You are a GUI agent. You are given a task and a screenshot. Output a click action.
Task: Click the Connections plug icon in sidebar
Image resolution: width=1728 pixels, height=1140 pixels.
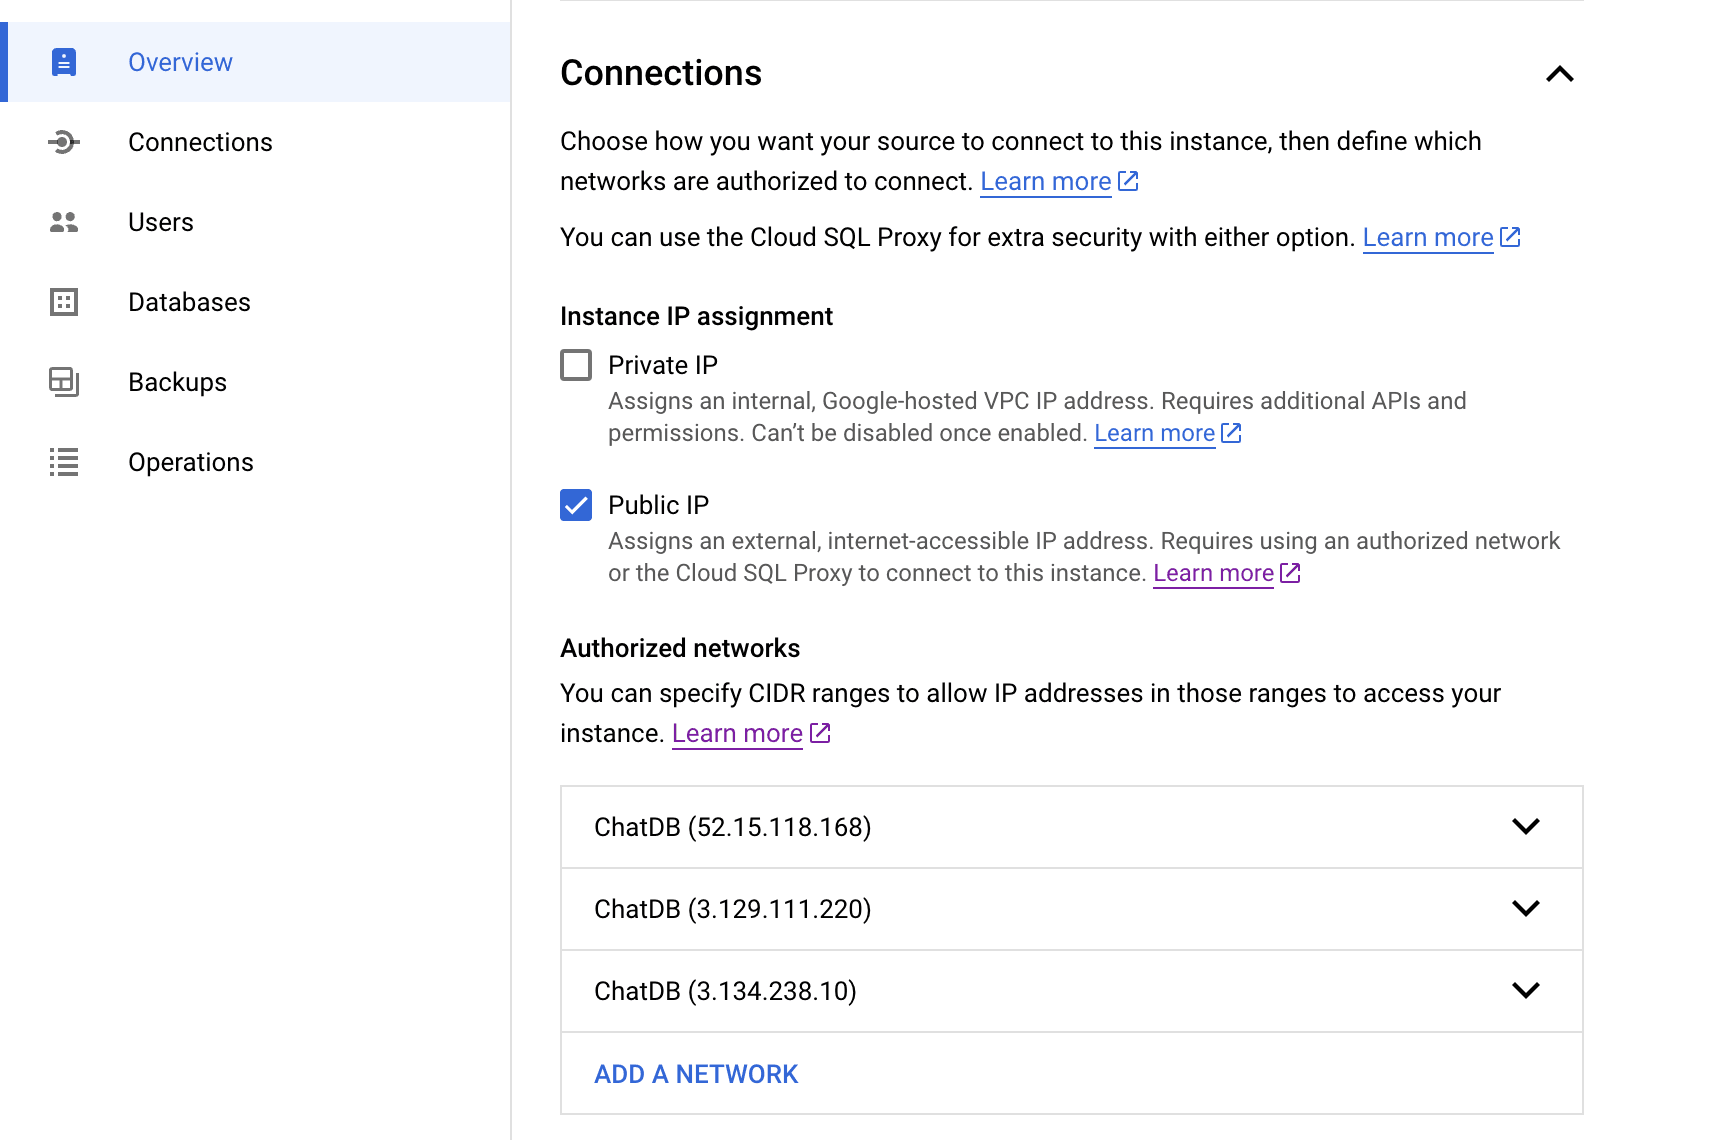[x=64, y=142]
